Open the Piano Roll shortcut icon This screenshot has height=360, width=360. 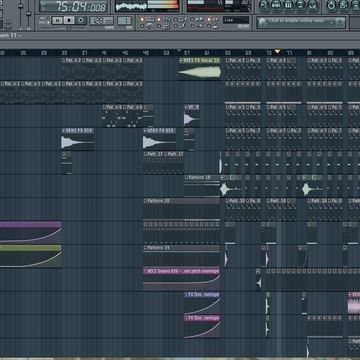[x=289, y=5]
